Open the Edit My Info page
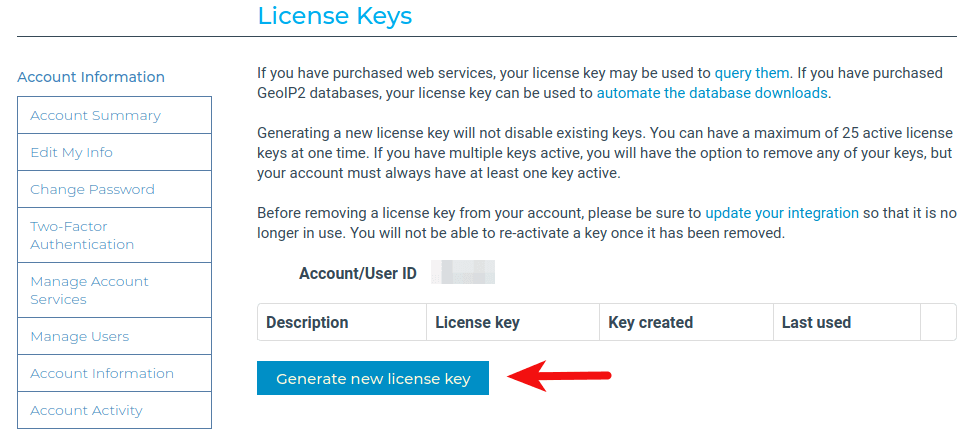The image size is (974, 437). point(71,152)
